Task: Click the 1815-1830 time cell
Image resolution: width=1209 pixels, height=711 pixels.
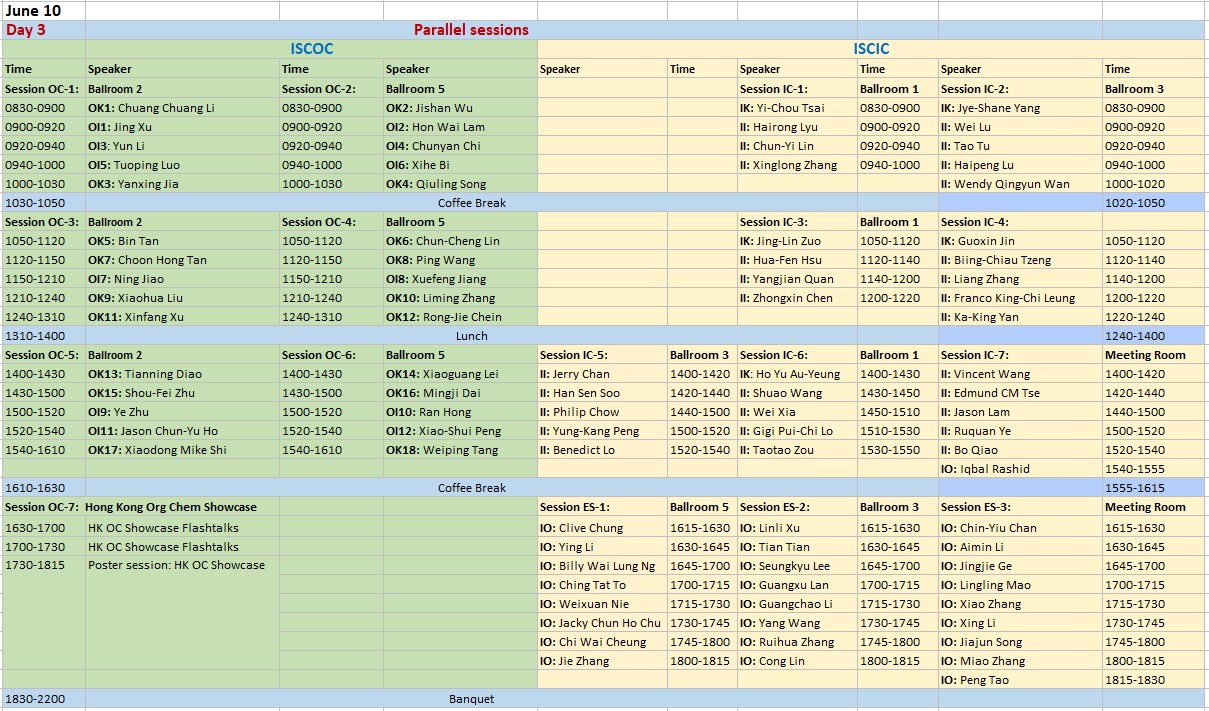Action: [x=1154, y=680]
